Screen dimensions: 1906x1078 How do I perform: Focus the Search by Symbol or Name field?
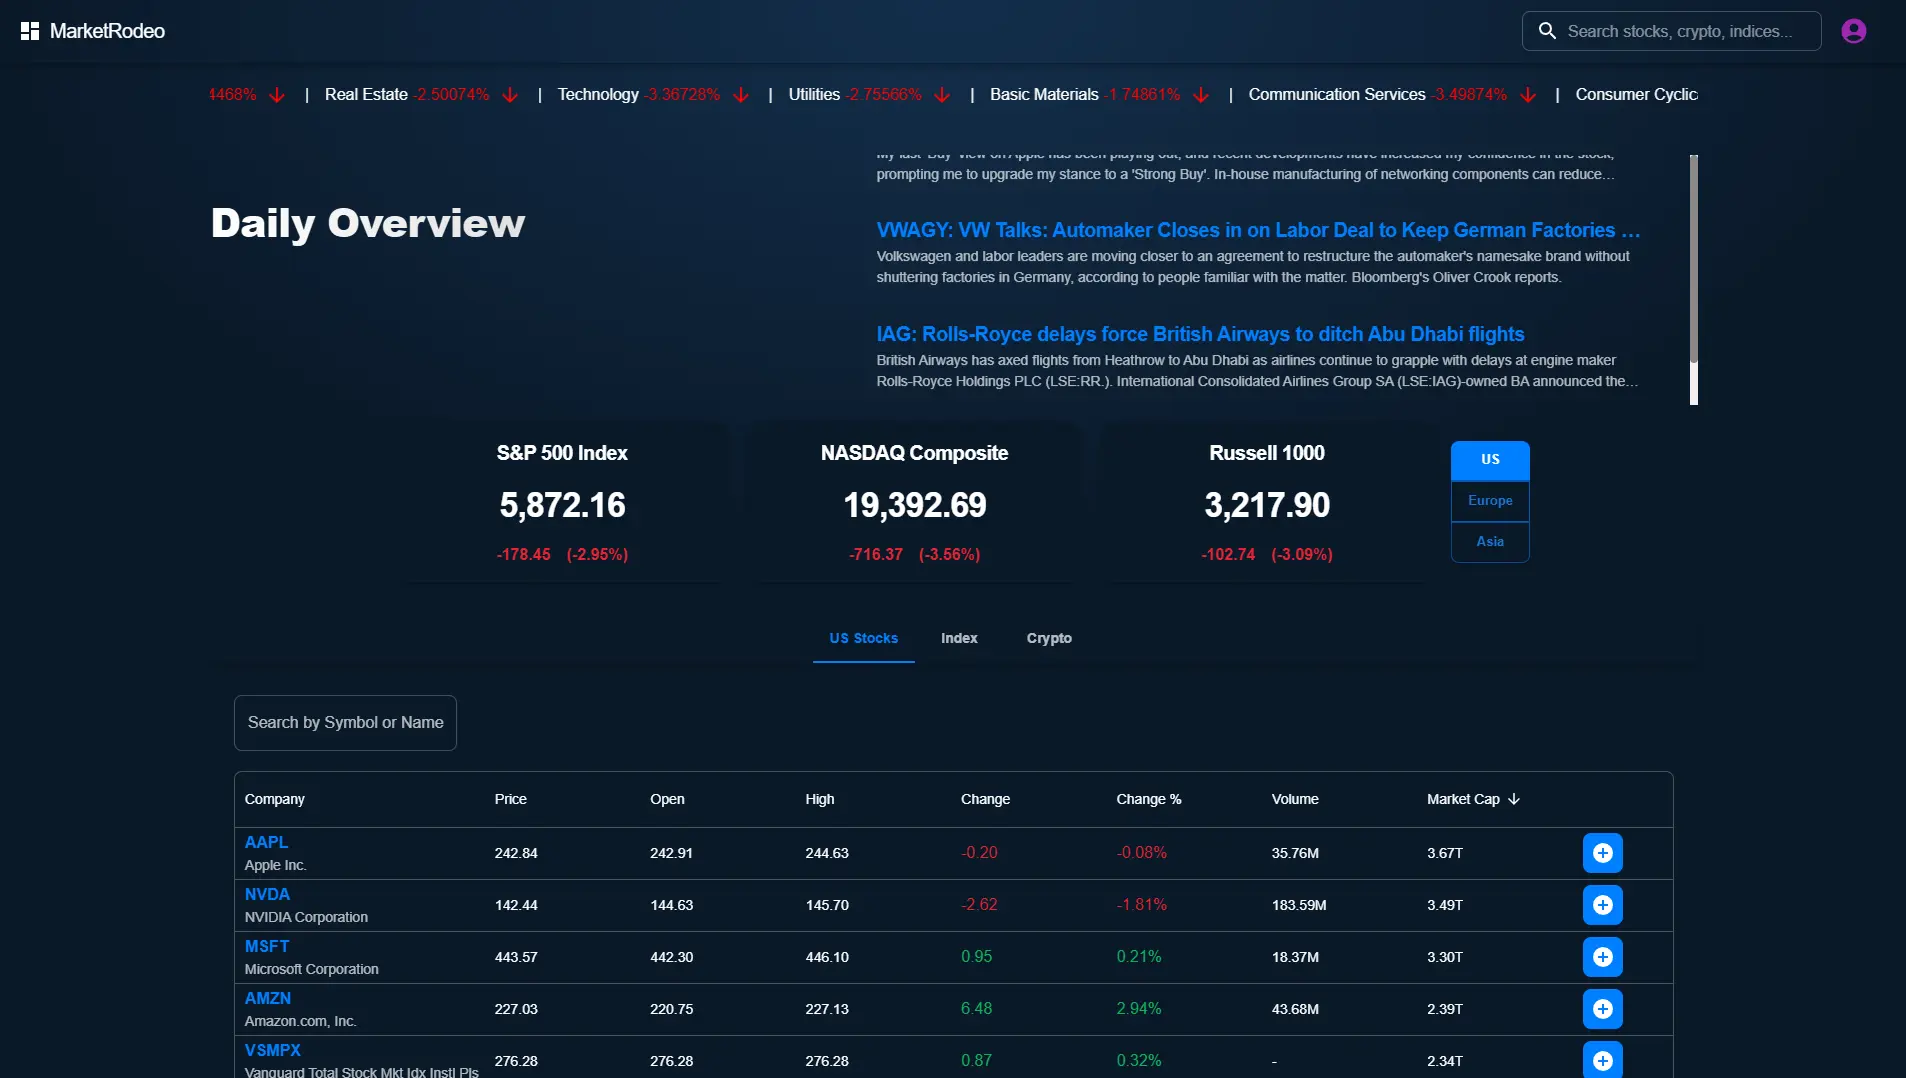(x=345, y=723)
